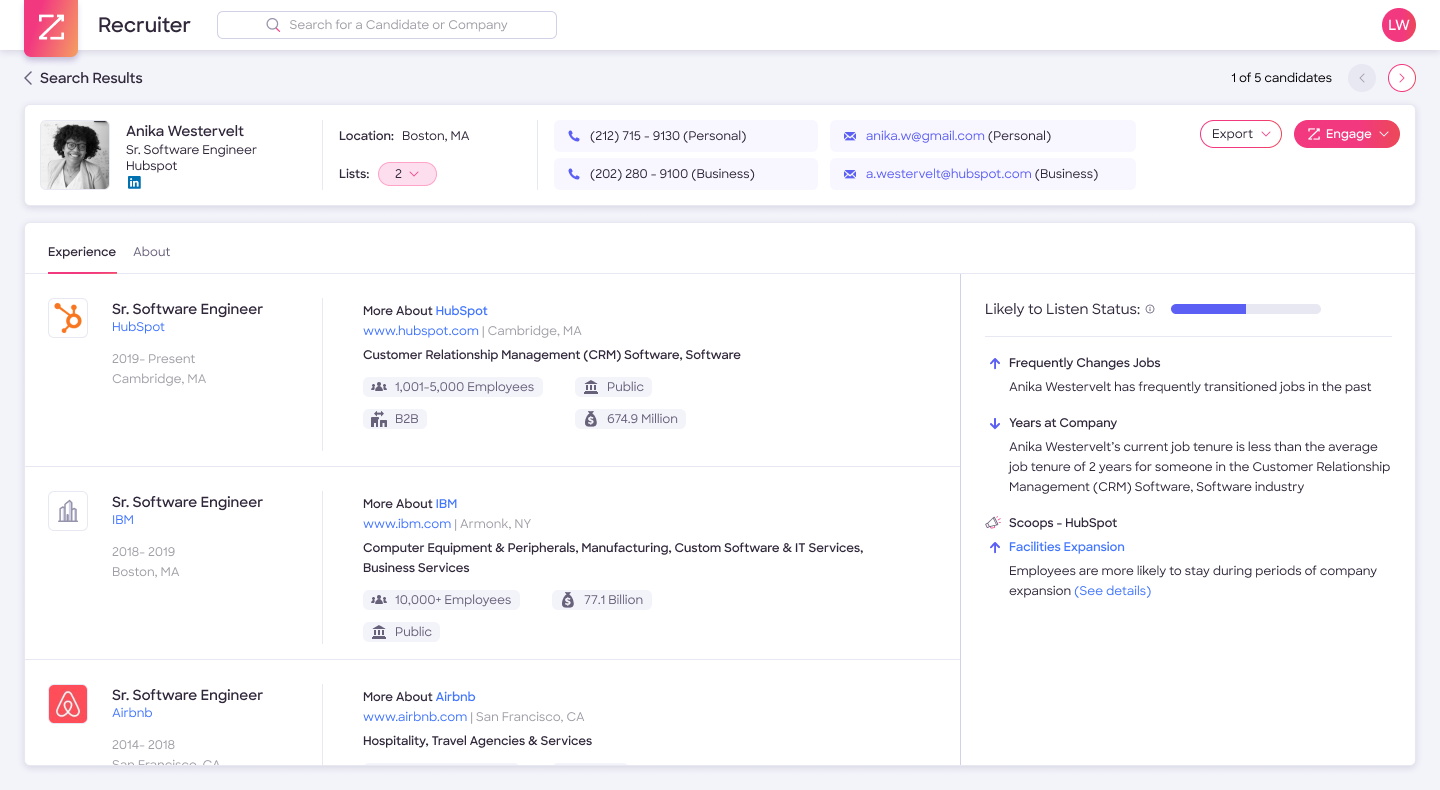
Task: Click the (212) 715 - 9130 phone number
Action: pyautogui.click(x=668, y=136)
